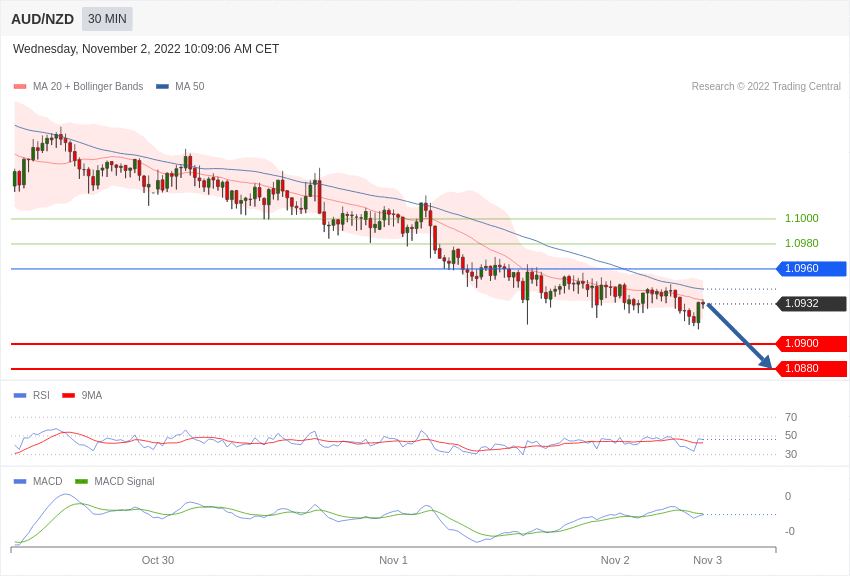850x576 pixels.
Task: Click the black 1.0932 current price tag
Action: tap(812, 303)
